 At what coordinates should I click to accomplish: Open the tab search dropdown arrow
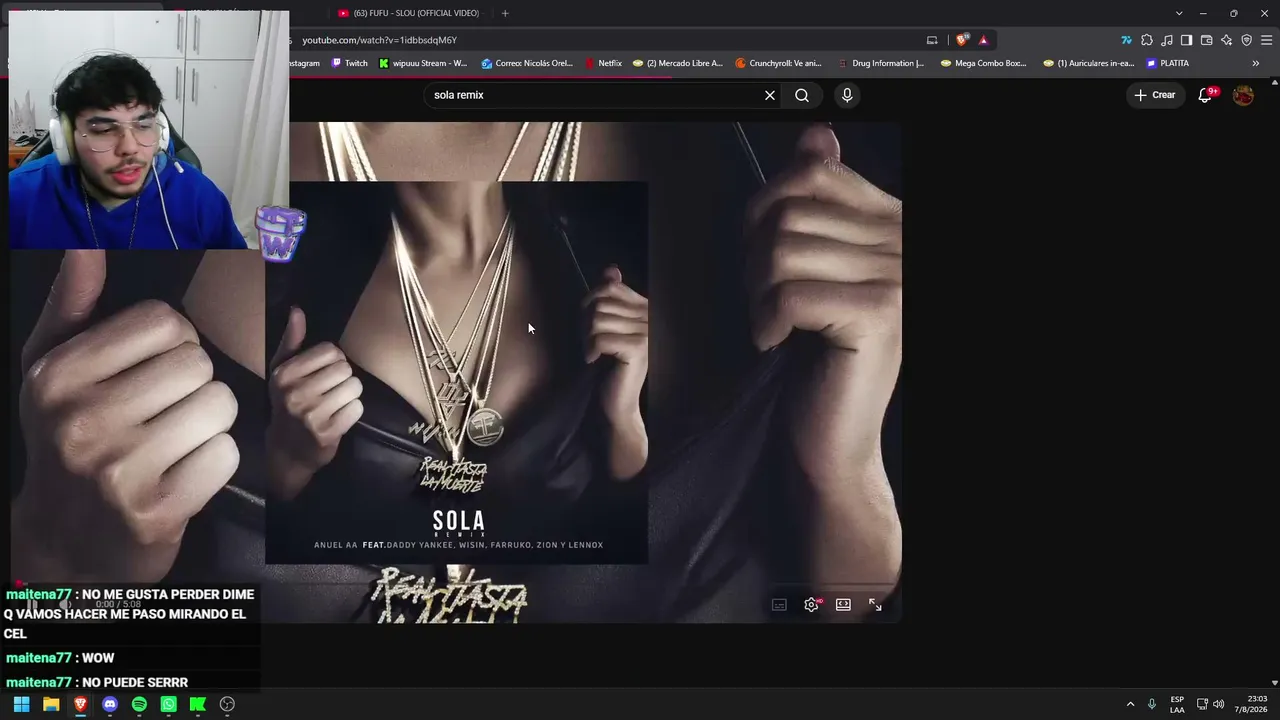click(x=1179, y=13)
